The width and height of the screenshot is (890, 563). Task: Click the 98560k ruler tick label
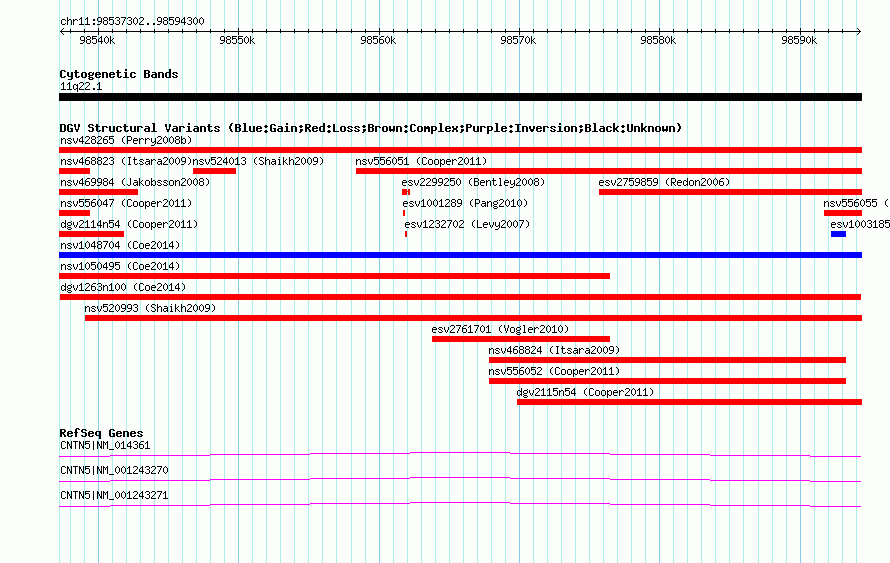[x=378, y=40]
